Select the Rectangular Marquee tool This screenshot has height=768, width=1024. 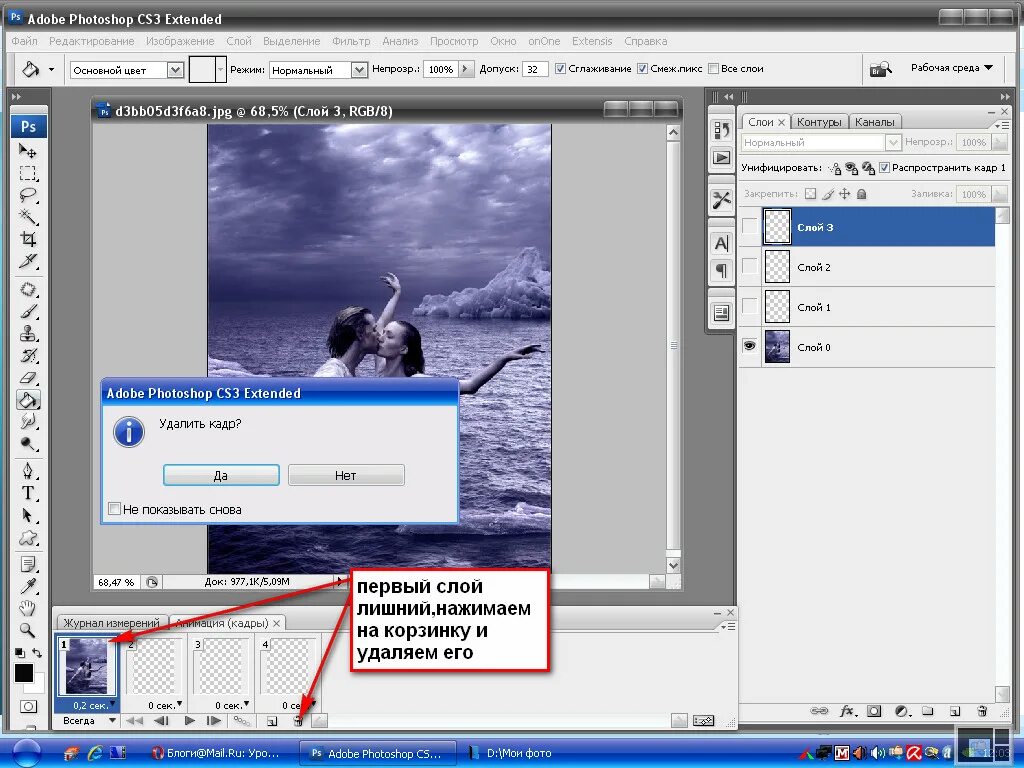[x=27, y=173]
